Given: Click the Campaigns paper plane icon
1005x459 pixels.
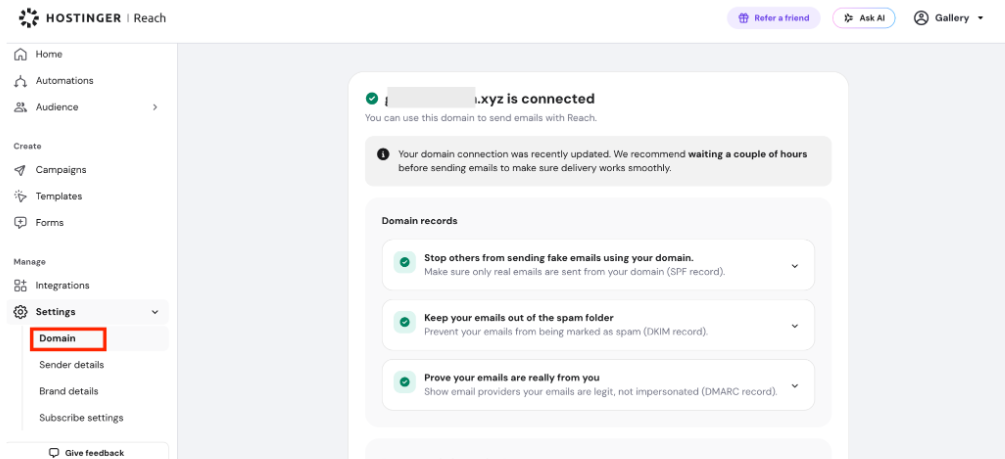Looking at the screenshot, I should click(21, 170).
